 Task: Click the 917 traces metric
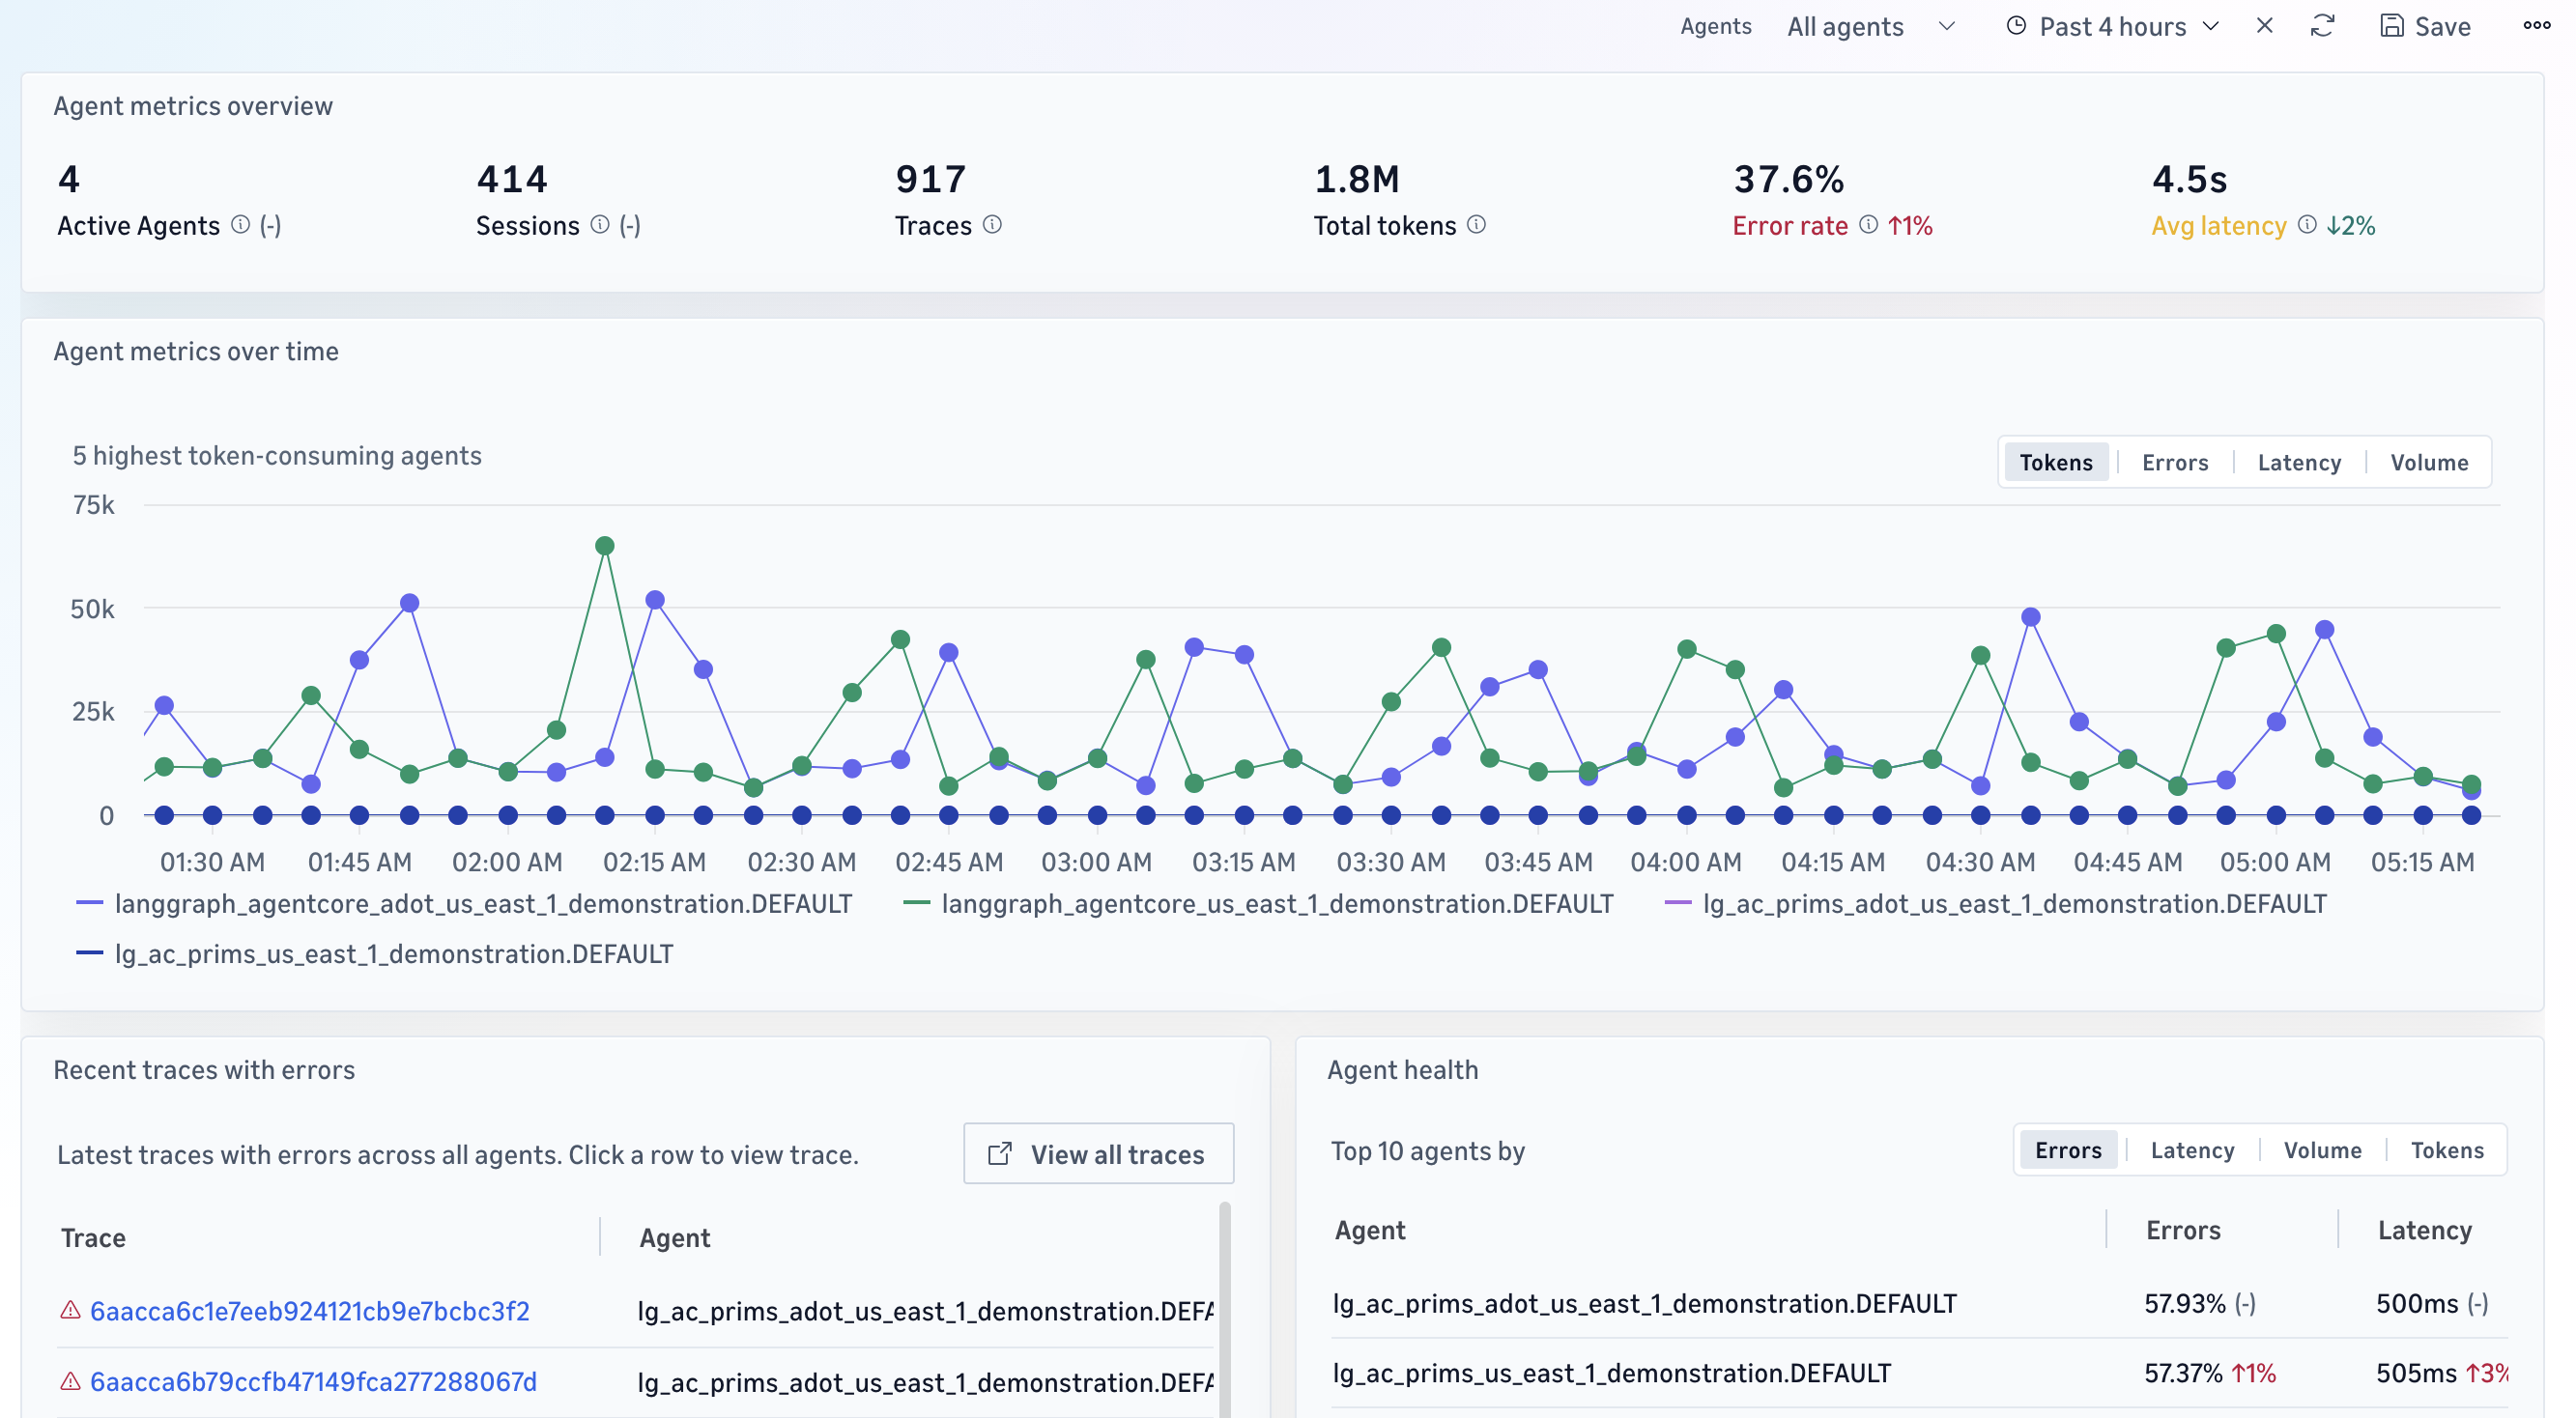[930, 180]
